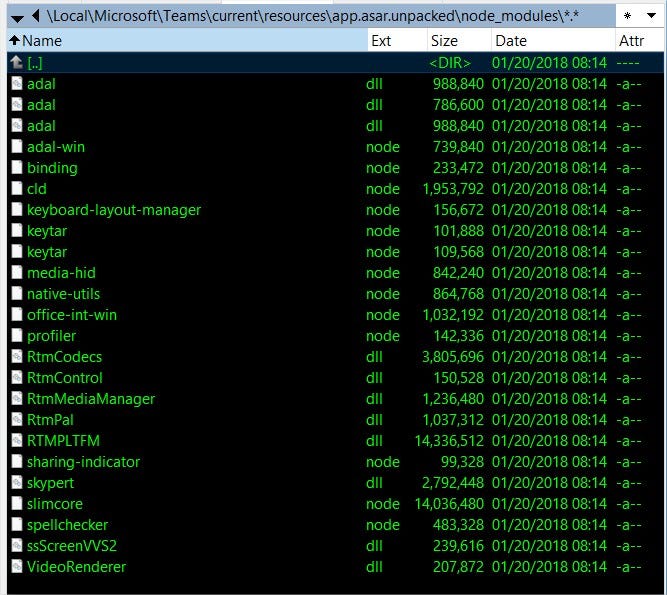This screenshot has height=595, width=667.
Task: Click the size value 1,037,312
Action: [x=453, y=419]
